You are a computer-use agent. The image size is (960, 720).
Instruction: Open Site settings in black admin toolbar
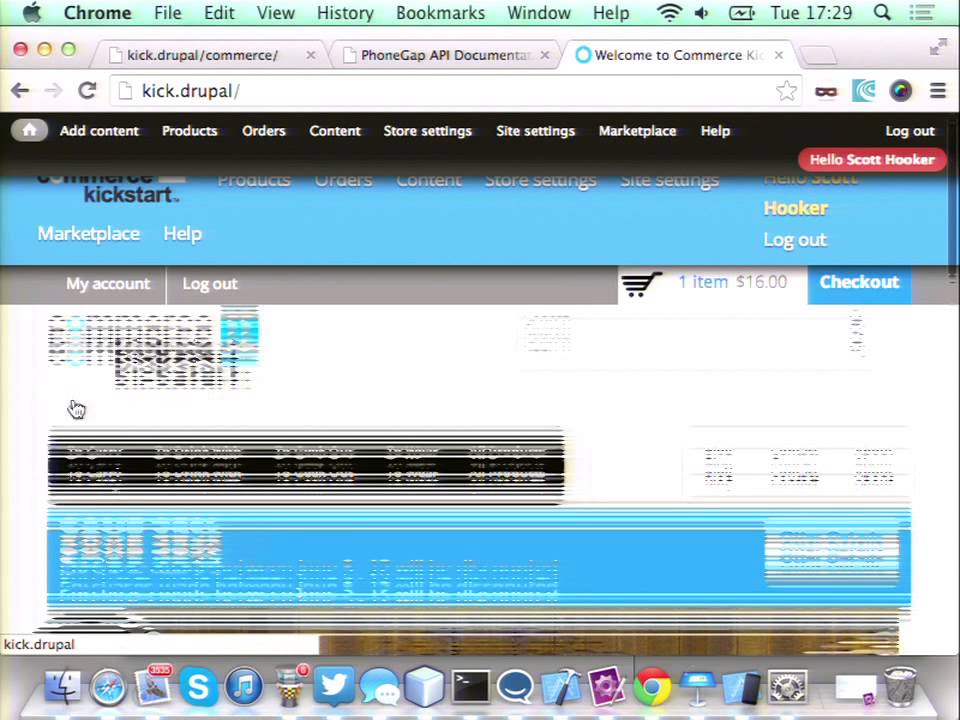coord(536,131)
